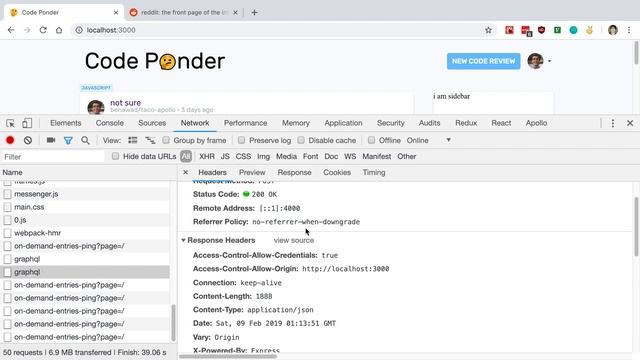Collapse the Response Headers section
The width and height of the screenshot is (640, 360).
click(183, 240)
